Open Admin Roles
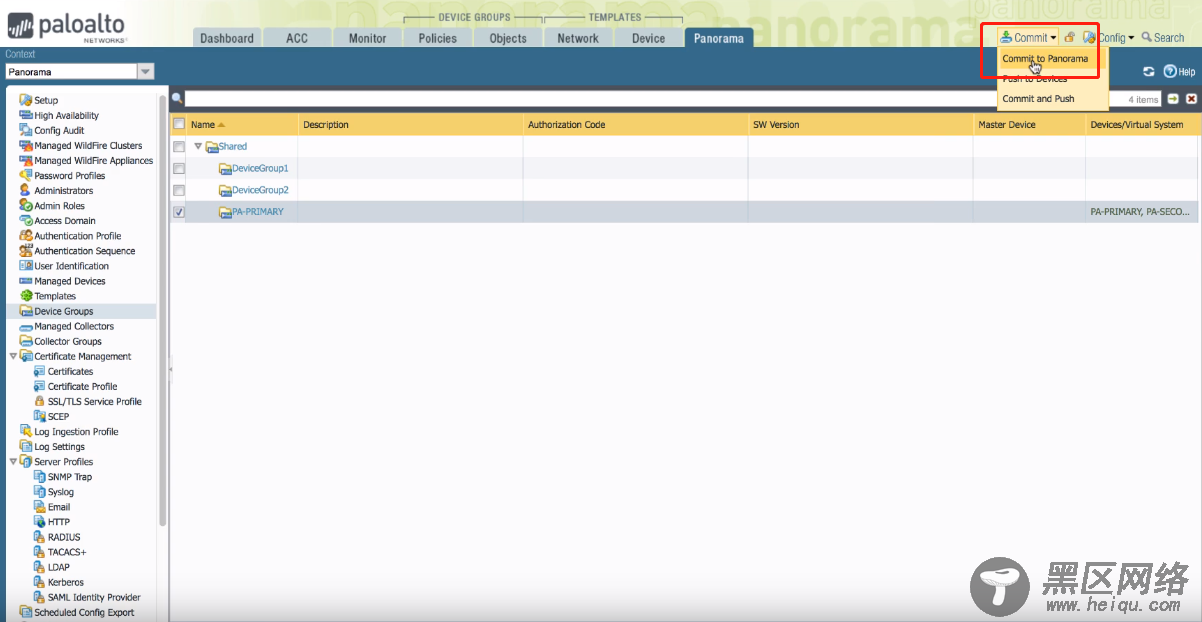The width and height of the screenshot is (1202, 622). (x=52, y=205)
